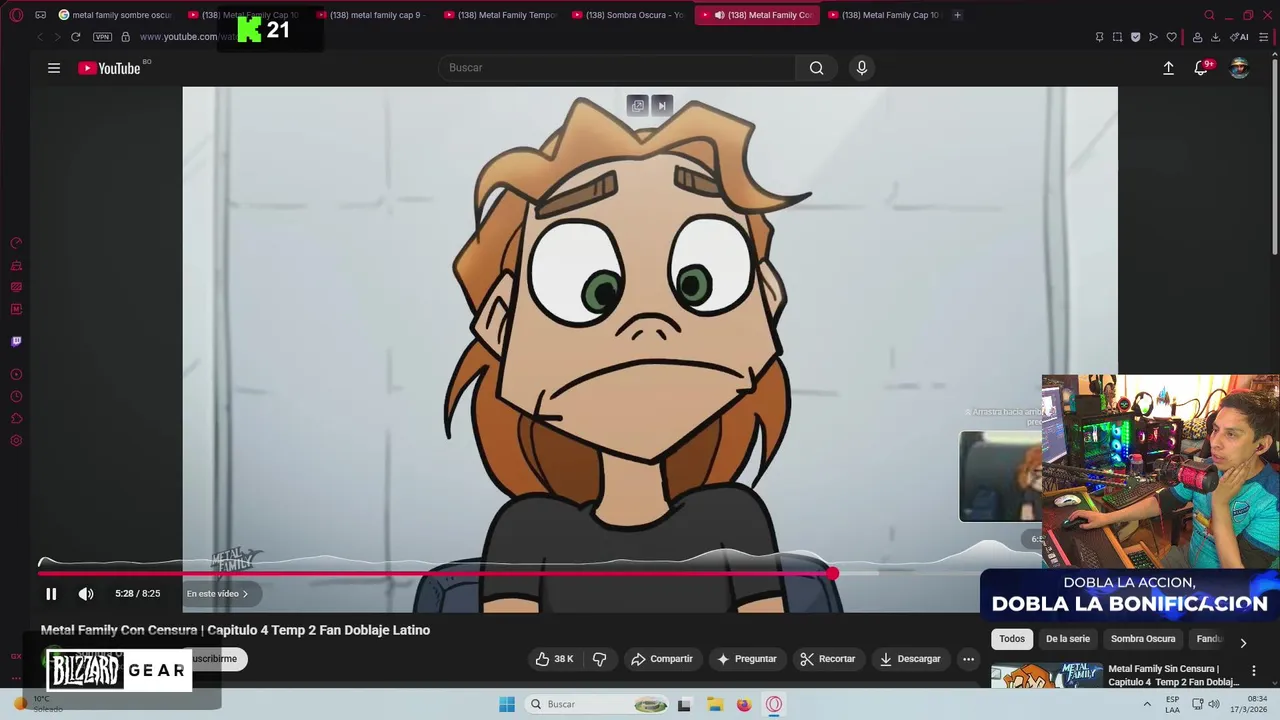The image size is (1280, 720).
Task: Like the video (38 K)
Action: coord(554,659)
